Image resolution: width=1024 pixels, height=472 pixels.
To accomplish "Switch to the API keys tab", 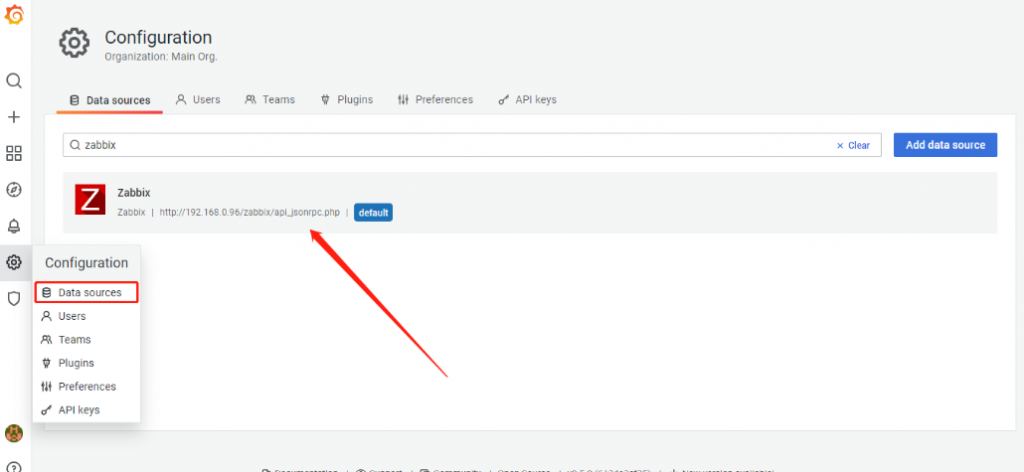I will pyautogui.click(x=527, y=100).
